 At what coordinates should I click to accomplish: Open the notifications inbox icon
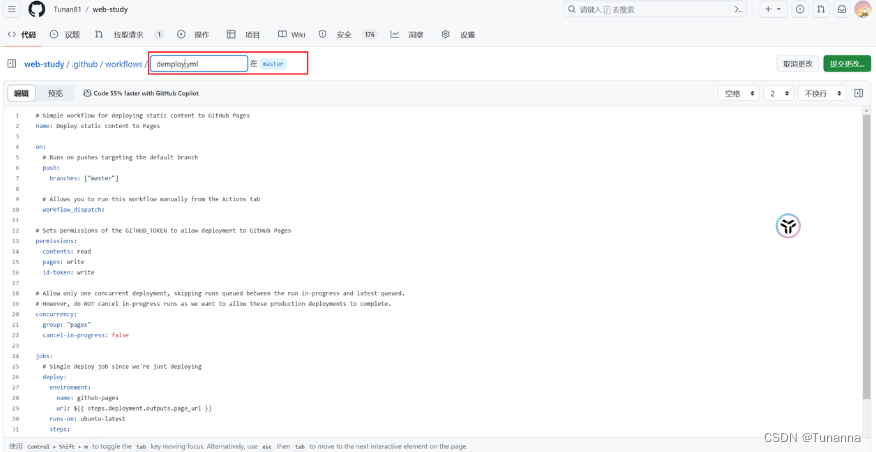click(841, 9)
